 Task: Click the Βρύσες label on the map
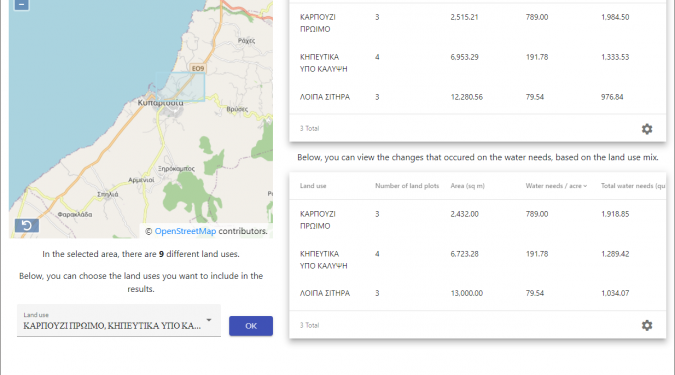pos(237,109)
